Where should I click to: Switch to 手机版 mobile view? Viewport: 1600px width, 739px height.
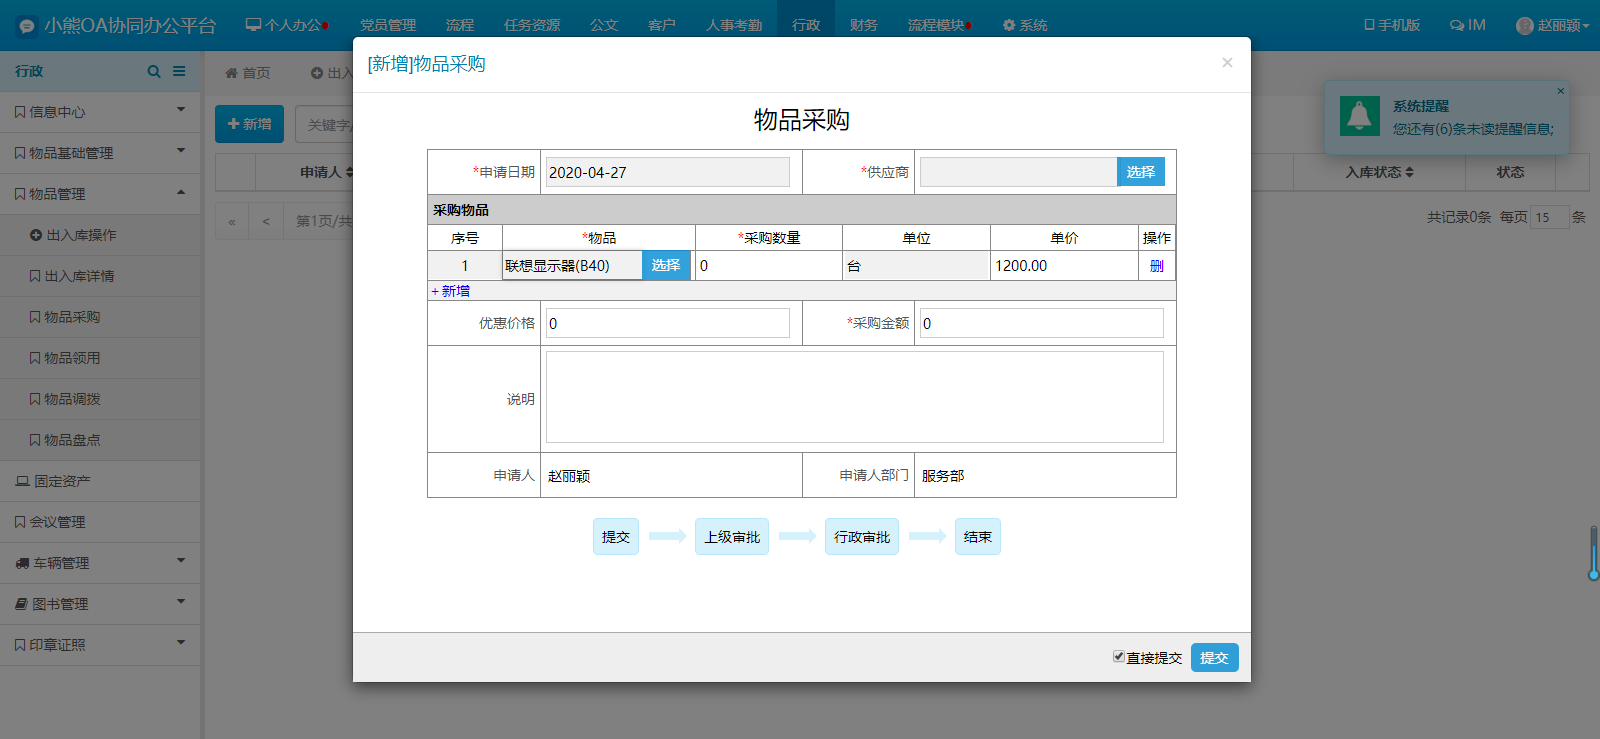1392,25
